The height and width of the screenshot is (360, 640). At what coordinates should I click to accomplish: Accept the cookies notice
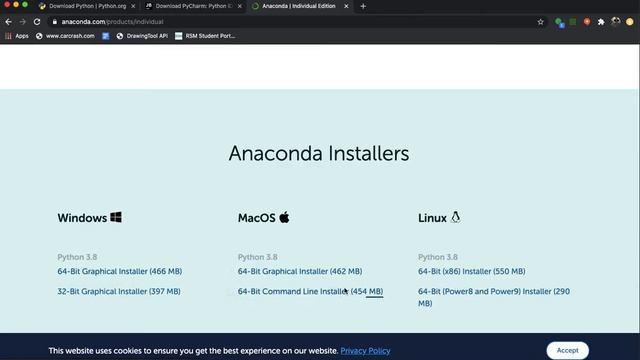pyautogui.click(x=567, y=350)
